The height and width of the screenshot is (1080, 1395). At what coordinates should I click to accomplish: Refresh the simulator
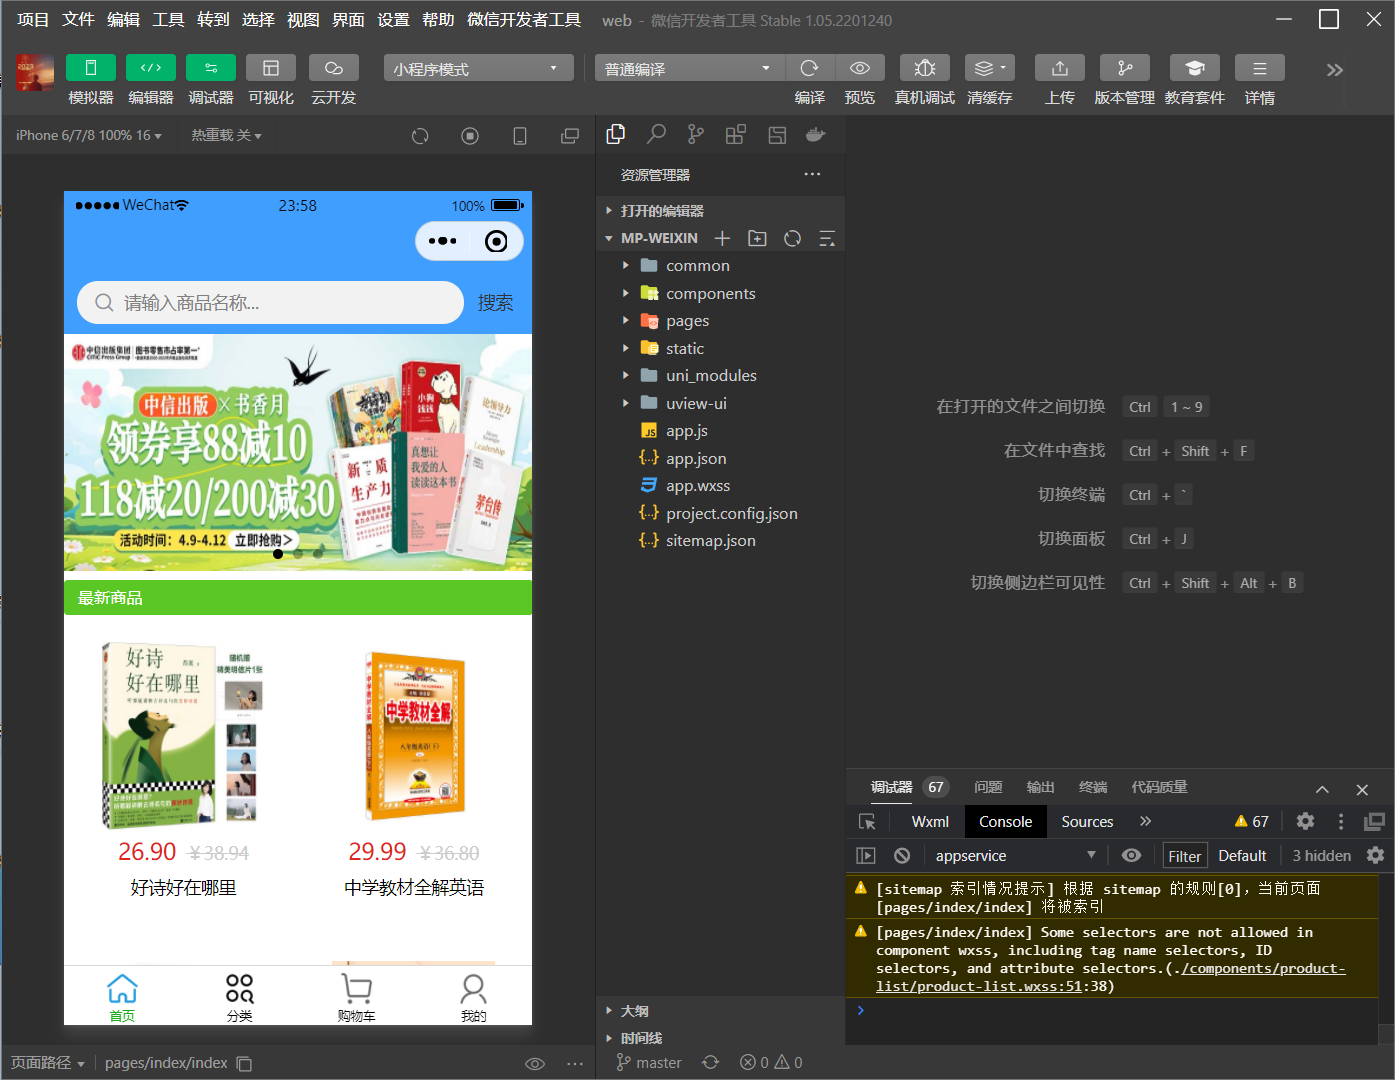click(x=420, y=136)
